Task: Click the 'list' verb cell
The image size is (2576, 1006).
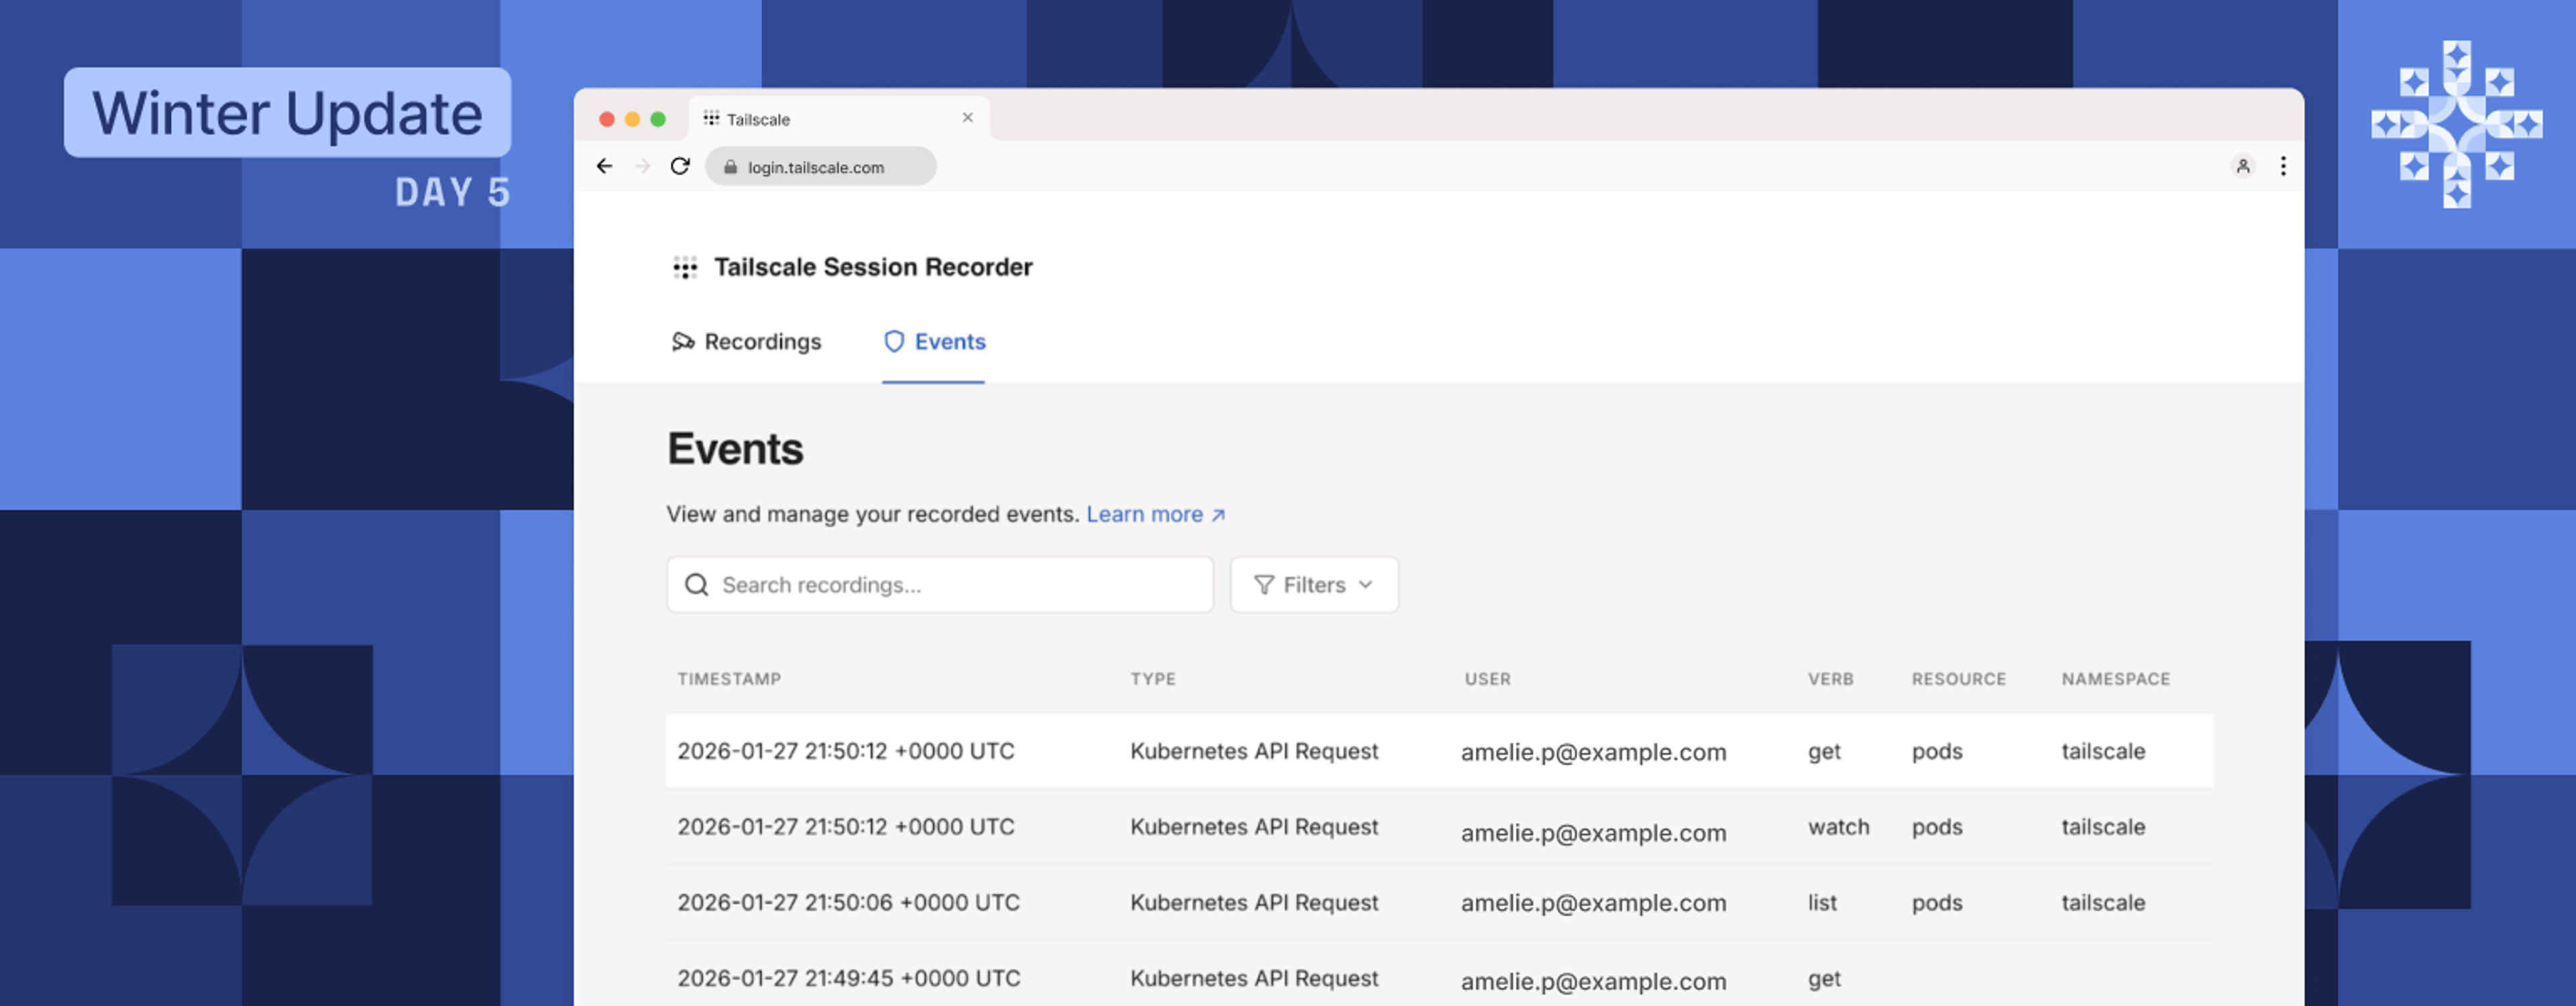Action: tap(1822, 902)
